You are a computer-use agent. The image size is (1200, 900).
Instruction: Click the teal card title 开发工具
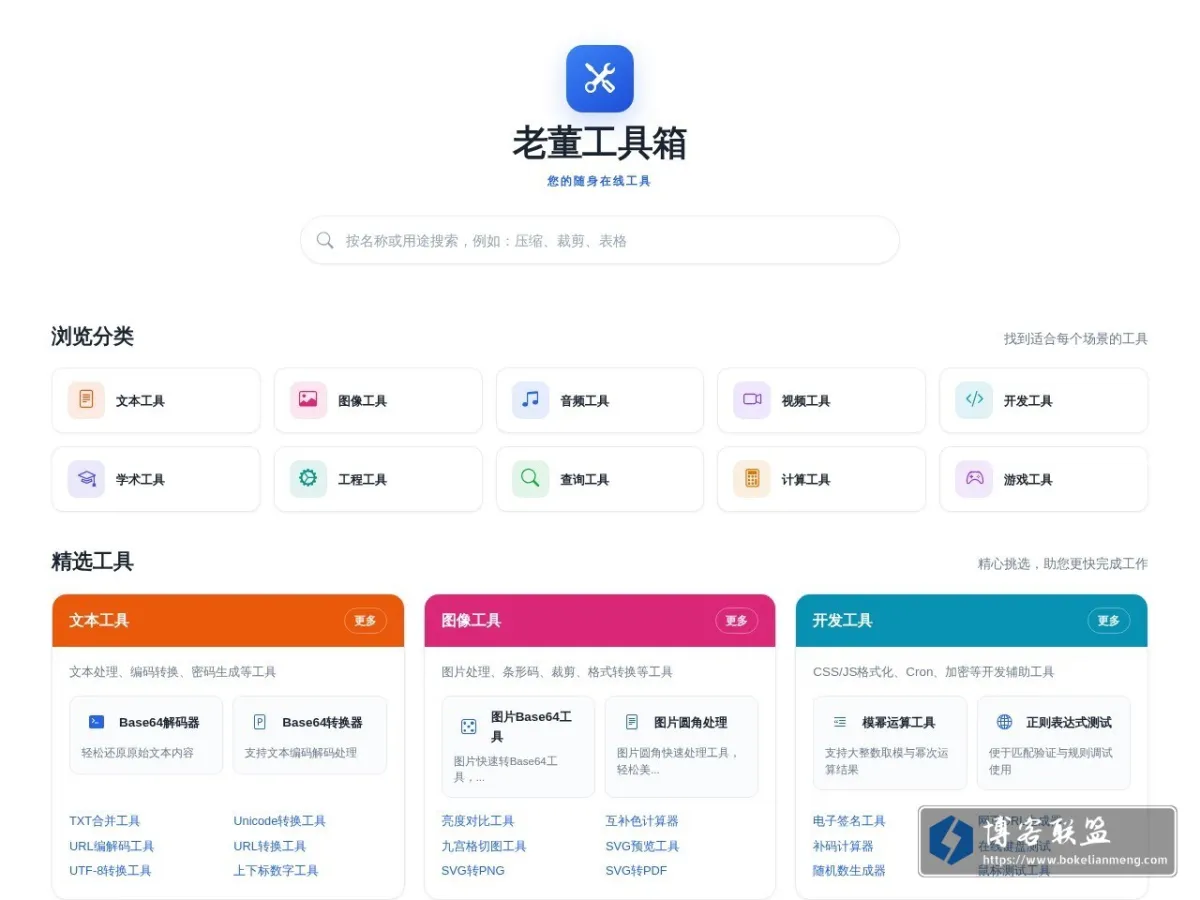coord(843,621)
